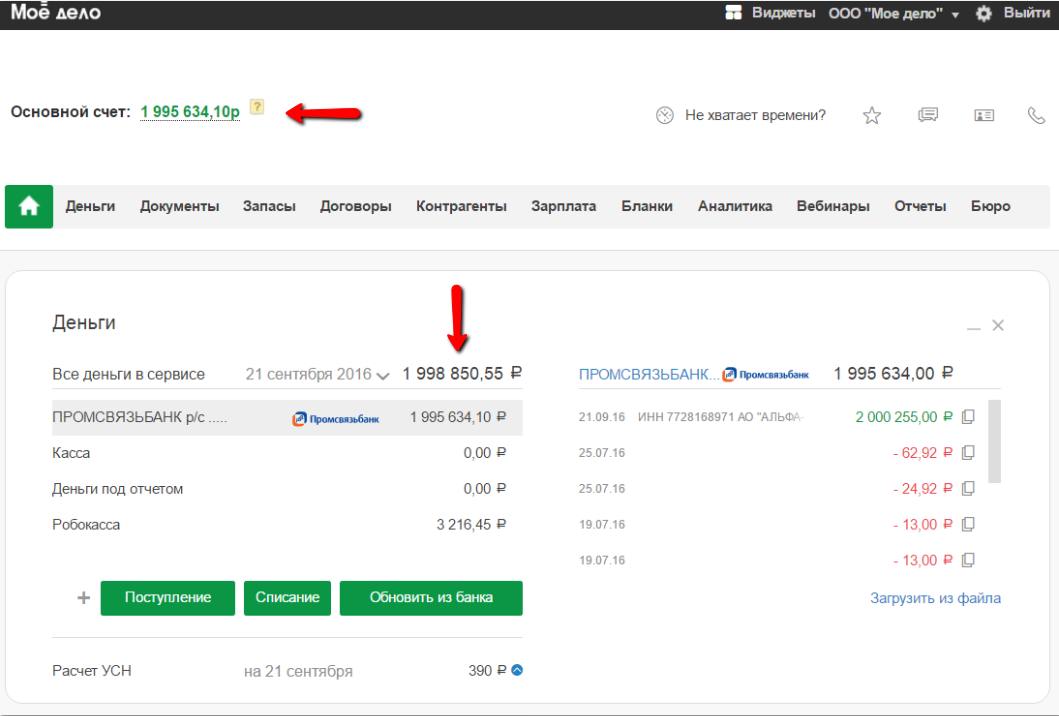Open the ООО "Мое дело" company dropdown

click(894, 14)
